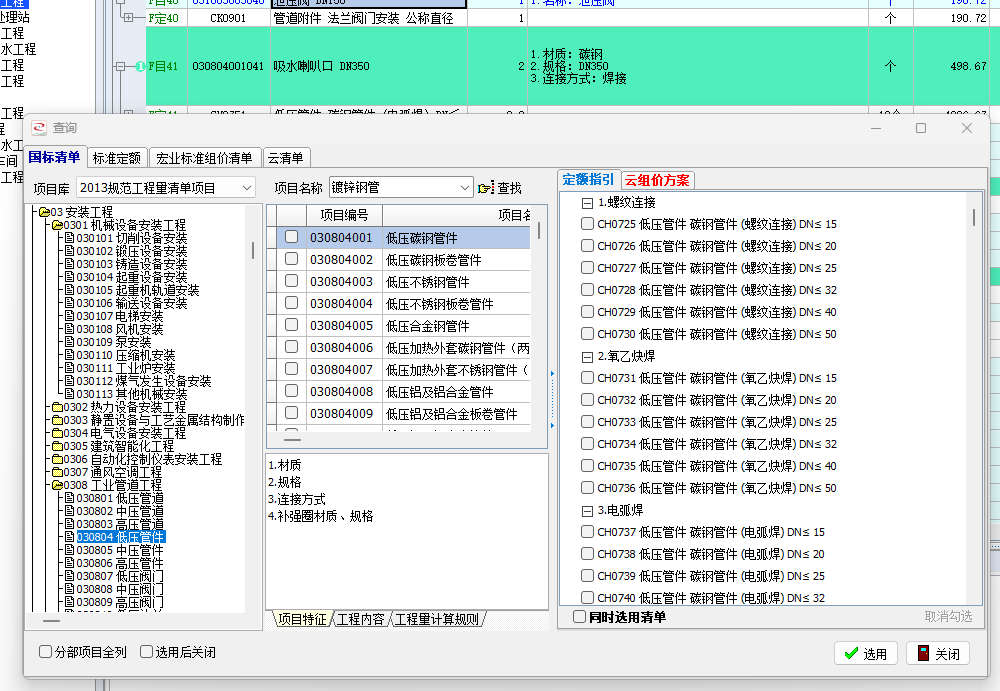Switch to the 标准定额 tab
This screenshot has height=691, width=1000.
[x=117, y=158]
